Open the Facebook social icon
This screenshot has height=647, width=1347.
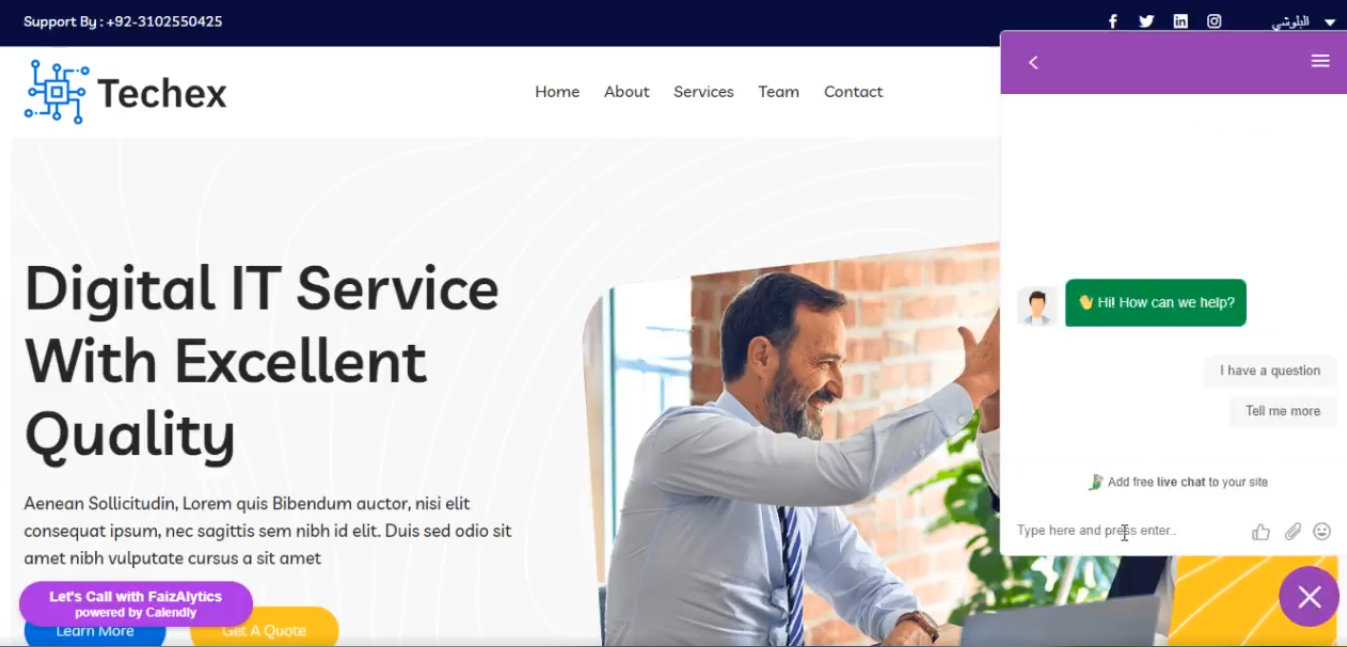(1113, 21)
